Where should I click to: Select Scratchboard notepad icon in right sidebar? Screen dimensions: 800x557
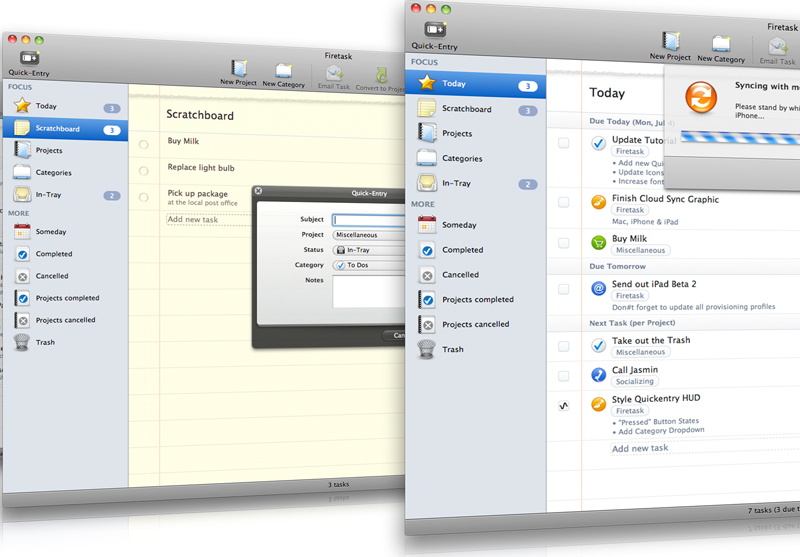[427, 108]
